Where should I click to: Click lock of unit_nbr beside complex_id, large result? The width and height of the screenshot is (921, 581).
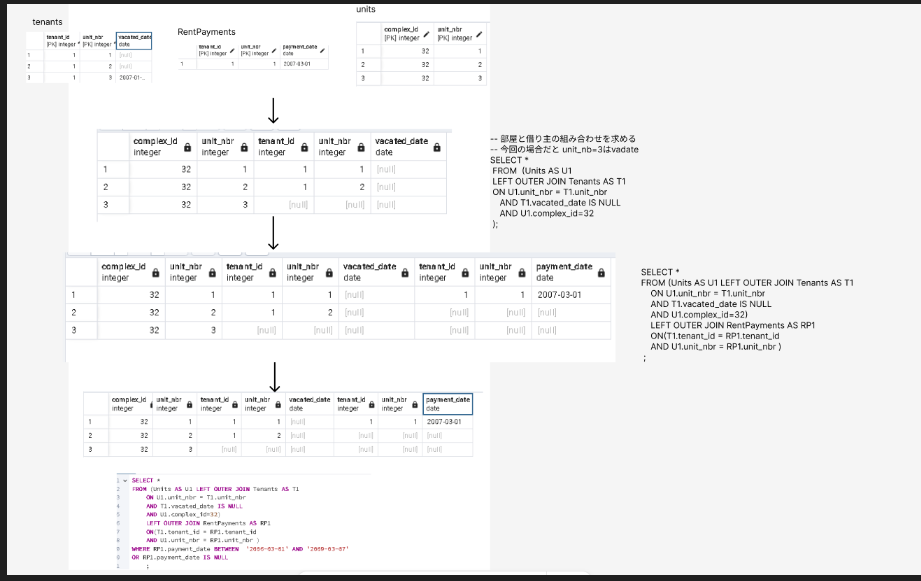tap(212, 273)
